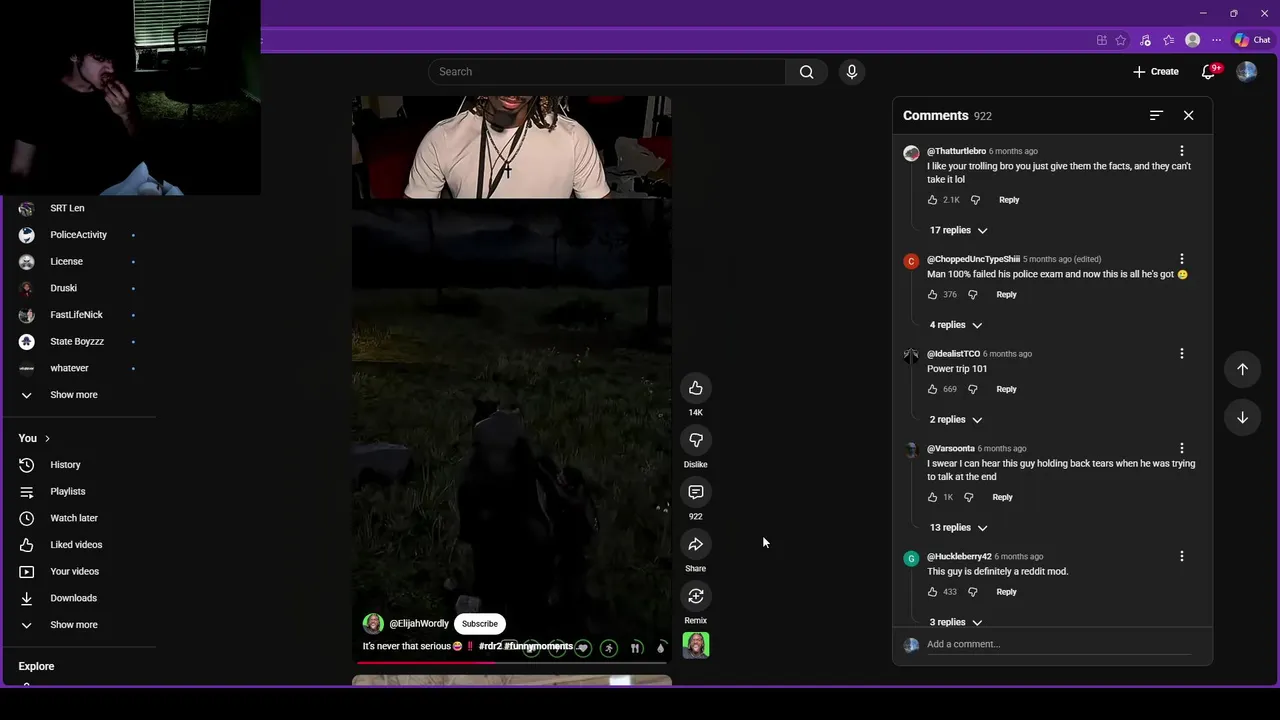
Task: Open the PoliceActivity subscription channel
Action: coord(78,235)
